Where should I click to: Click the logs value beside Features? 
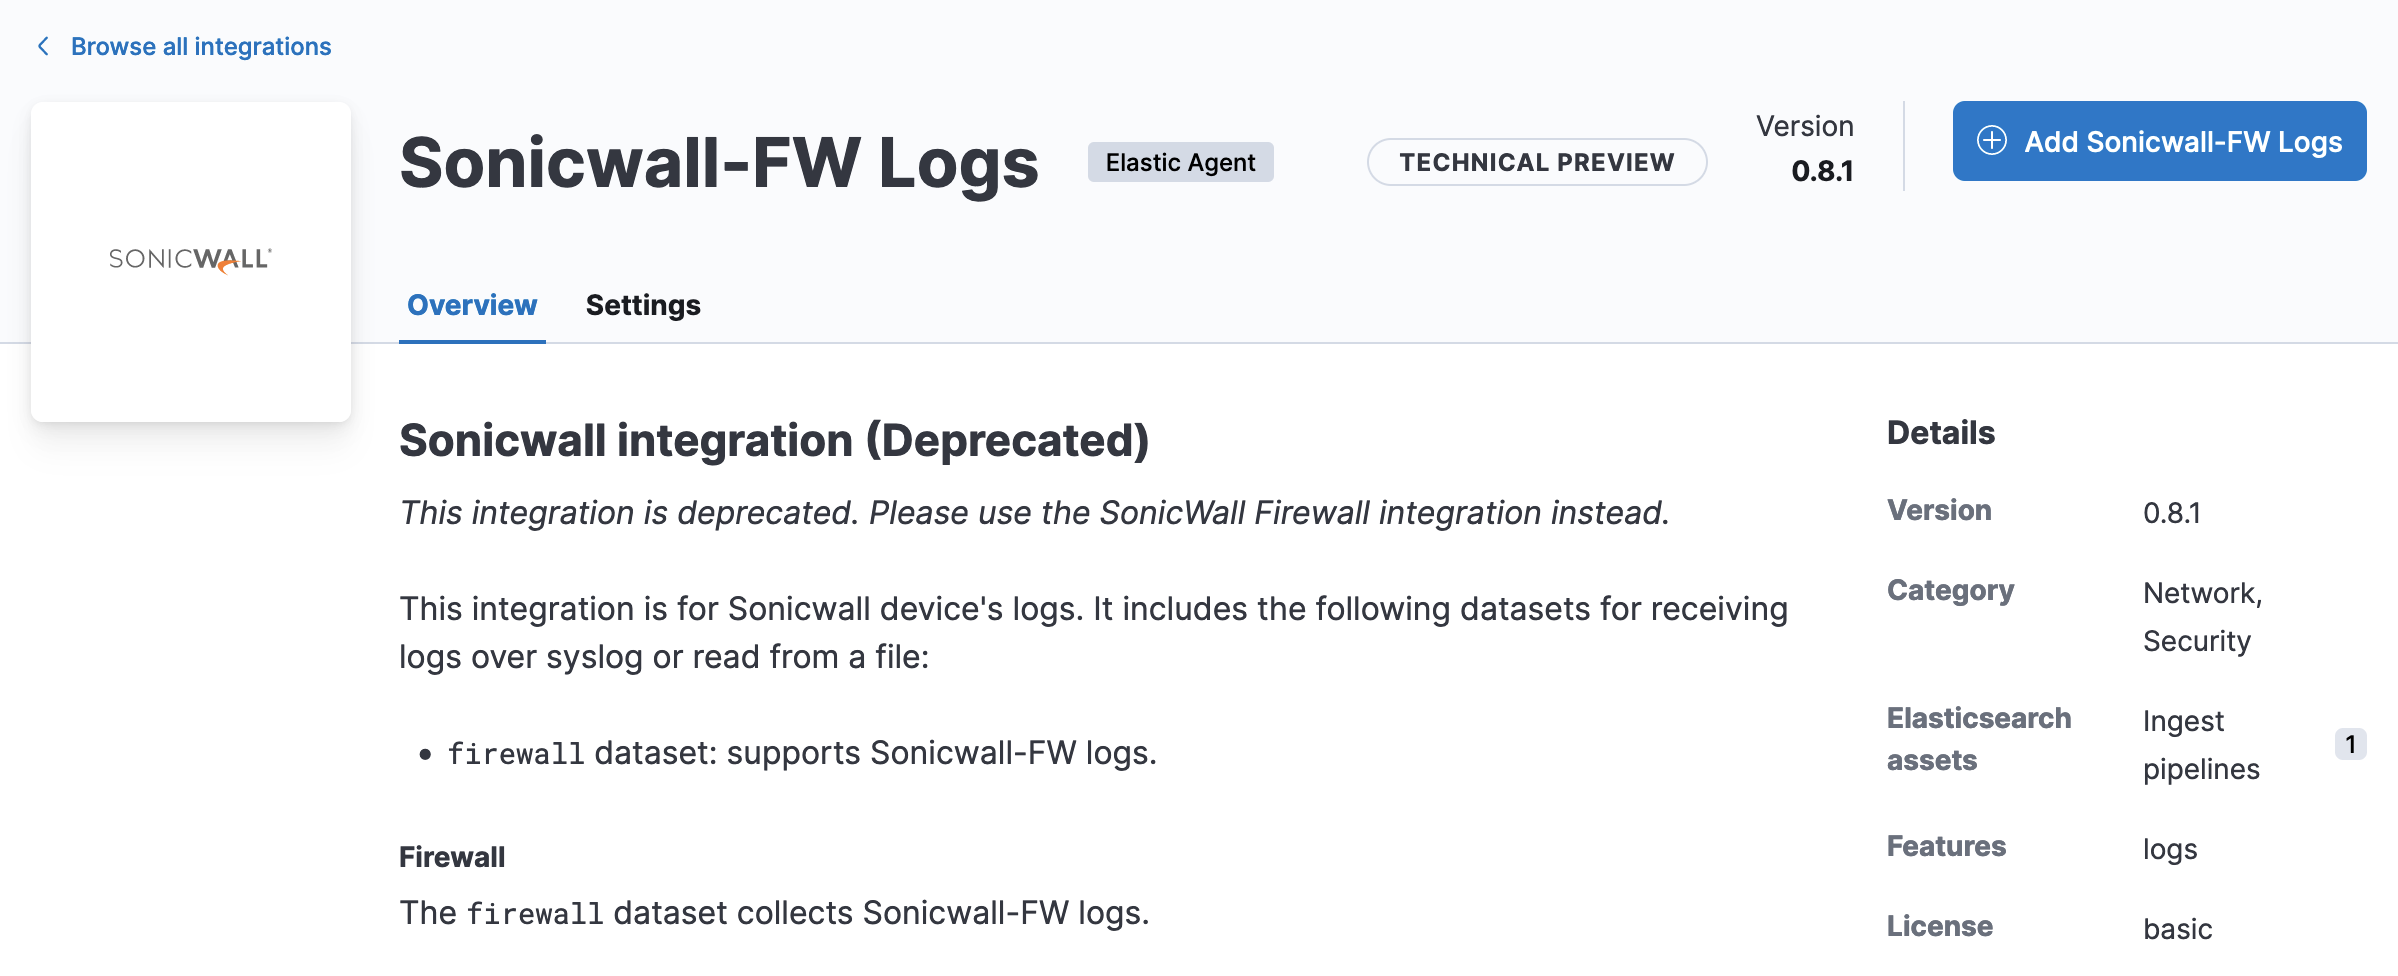[2170, 849]
